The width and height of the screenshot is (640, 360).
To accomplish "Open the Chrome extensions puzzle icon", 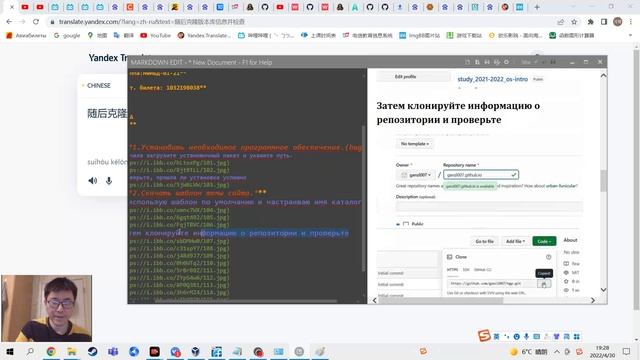I will (590, 22).
